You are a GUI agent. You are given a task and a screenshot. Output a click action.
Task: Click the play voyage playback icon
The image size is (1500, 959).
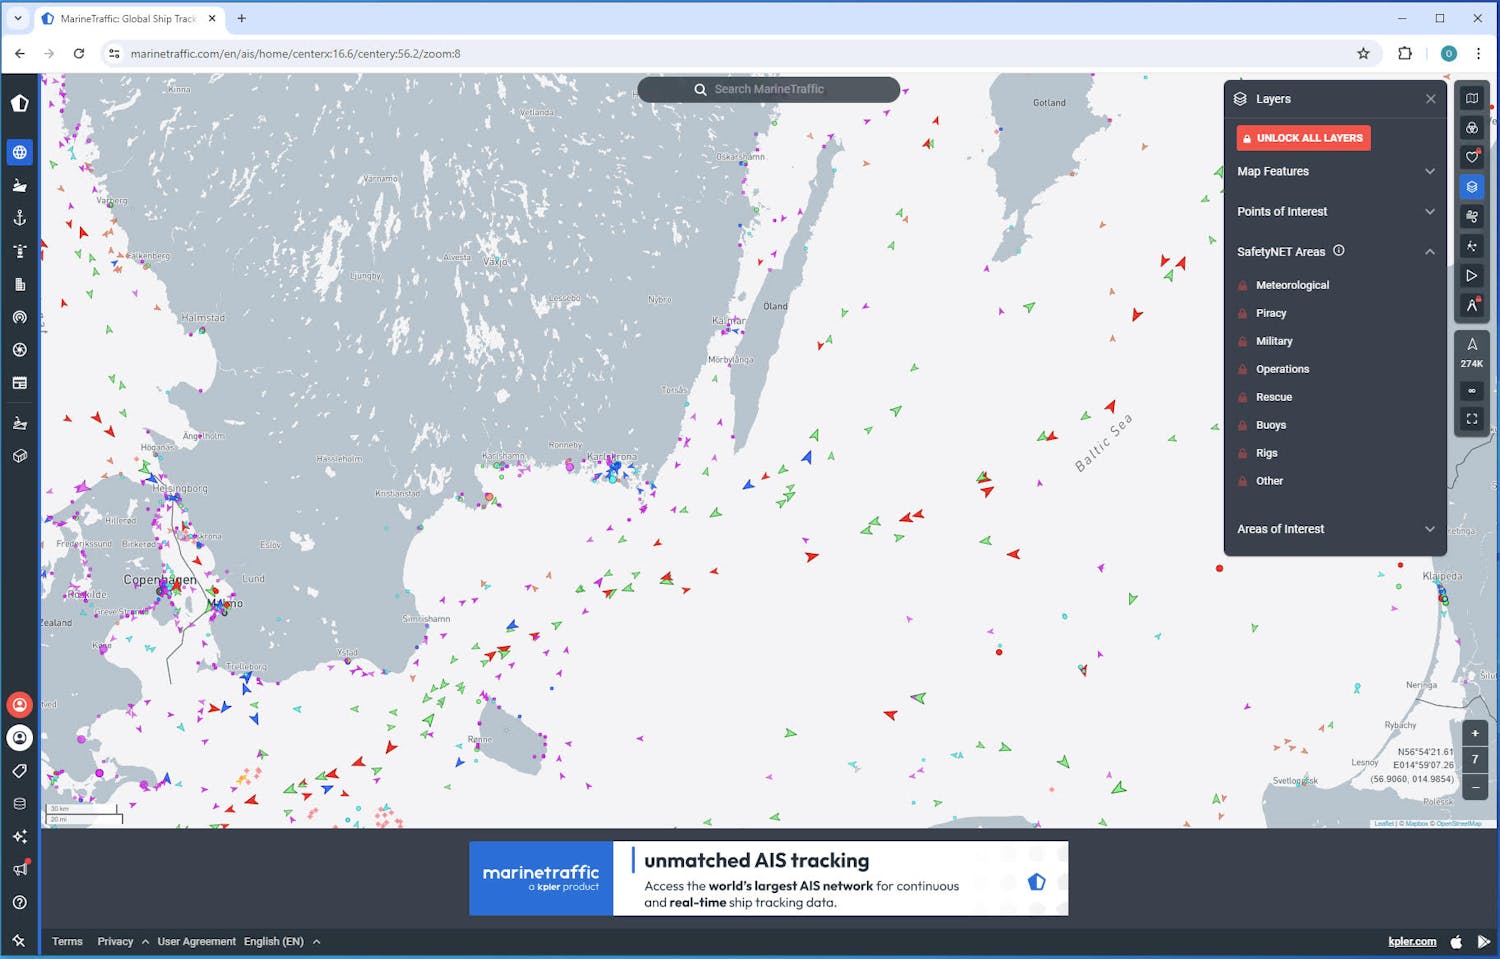[1472, 275]
